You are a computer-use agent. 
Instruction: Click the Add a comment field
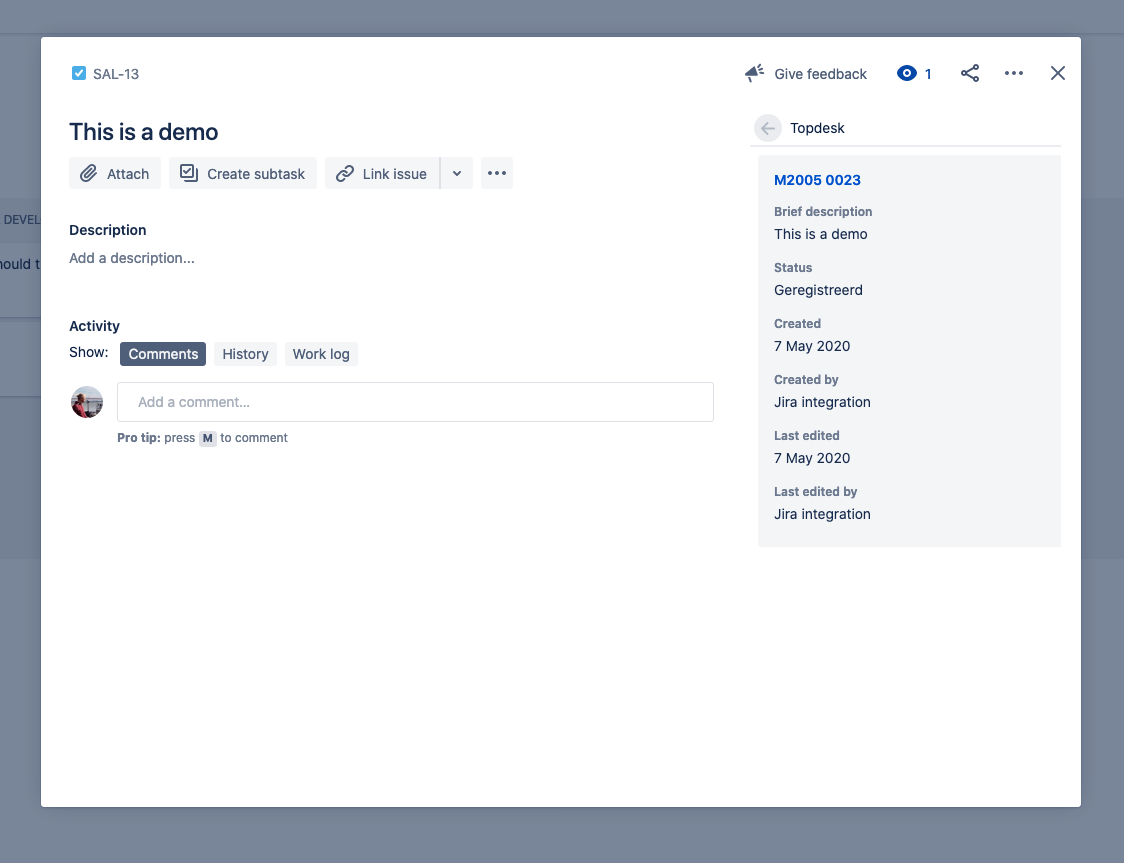click(415, 402)
